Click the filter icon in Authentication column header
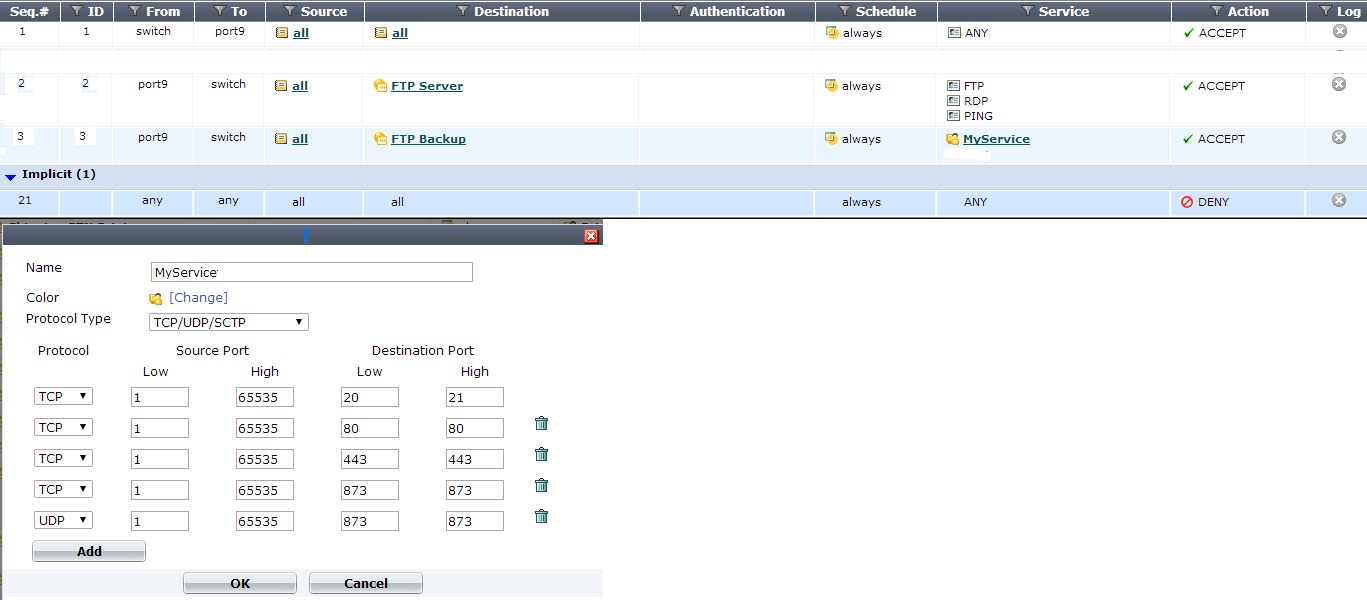1367x600 pixels. pos(678,11)
